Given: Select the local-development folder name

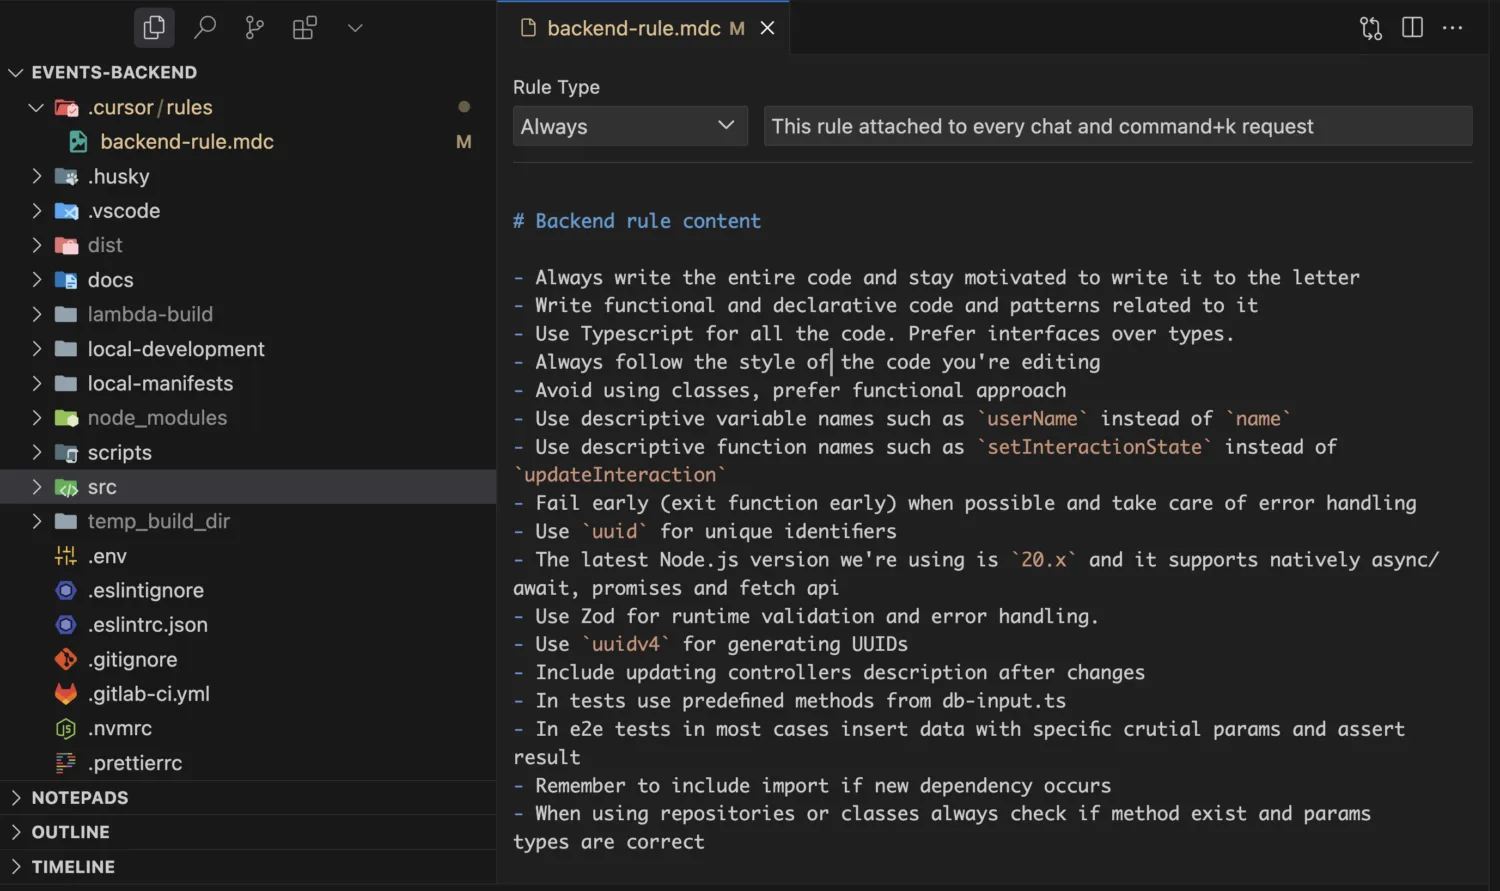Looking at the screenshot, I should tap(176, 349).
